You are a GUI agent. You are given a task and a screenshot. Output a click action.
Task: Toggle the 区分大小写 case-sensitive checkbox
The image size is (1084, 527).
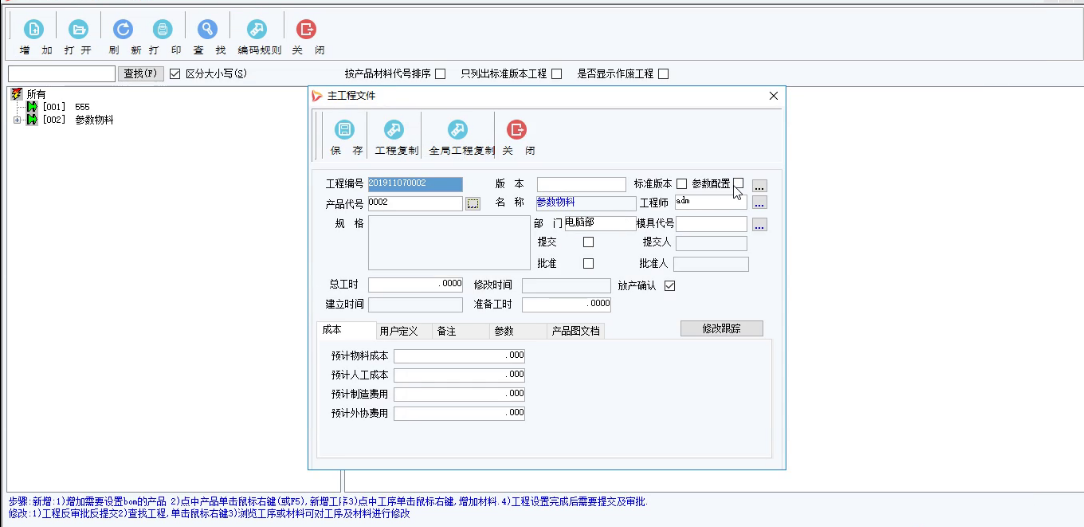(x=175, y=74)
